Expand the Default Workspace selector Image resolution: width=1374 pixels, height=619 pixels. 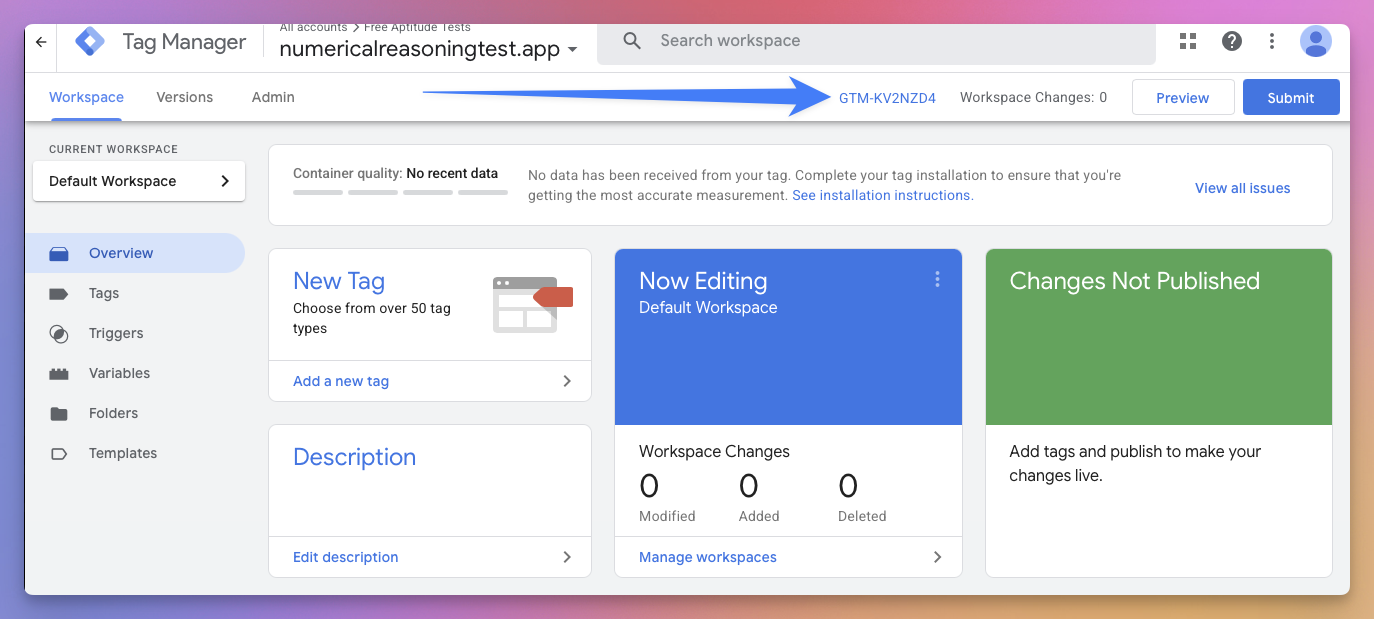pyautogui.click(x=139, y=181)
